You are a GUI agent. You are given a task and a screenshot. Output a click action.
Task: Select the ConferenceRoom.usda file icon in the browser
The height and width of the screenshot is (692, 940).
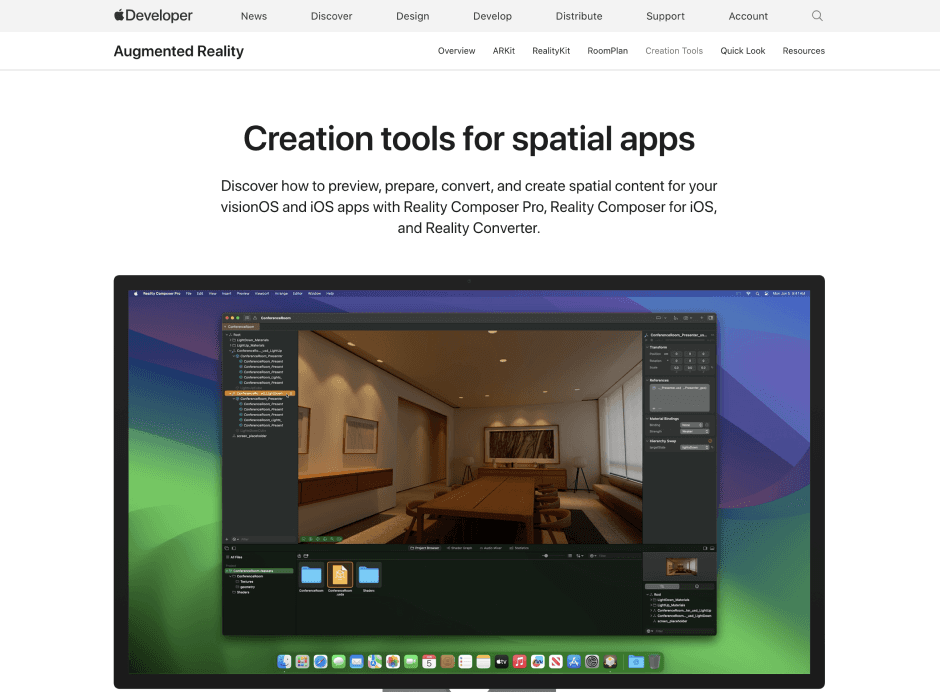pos(340,574)
